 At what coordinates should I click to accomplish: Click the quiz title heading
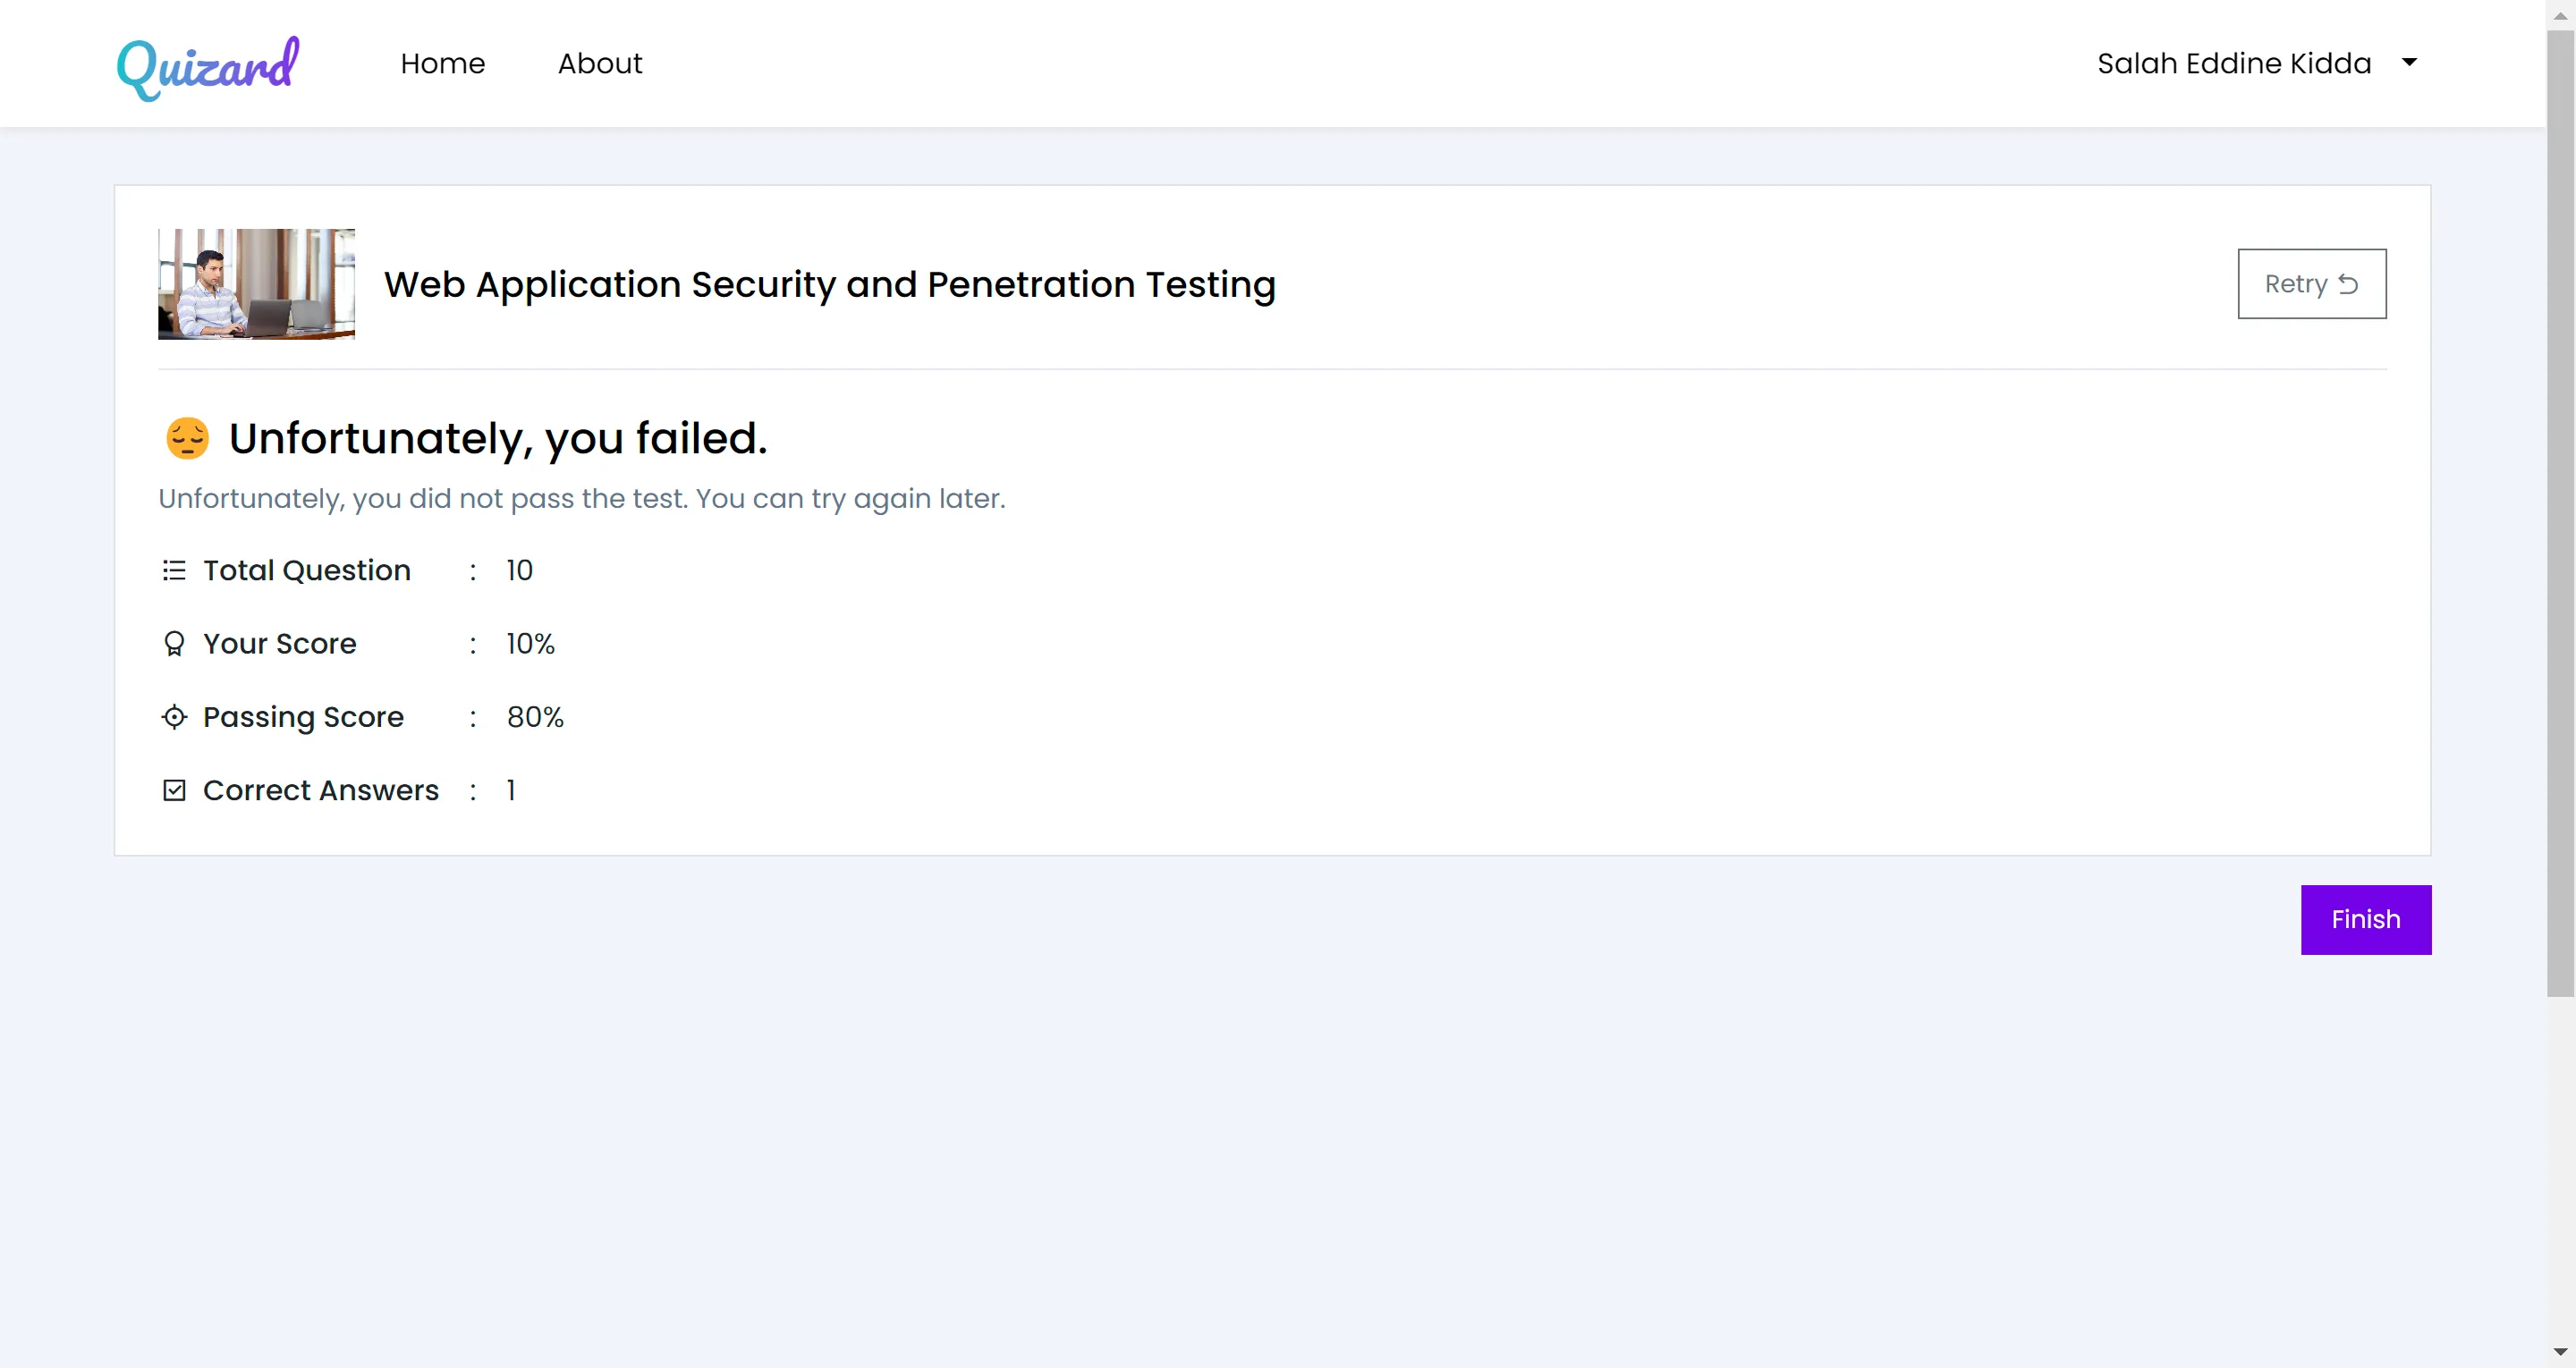(829, 284)
